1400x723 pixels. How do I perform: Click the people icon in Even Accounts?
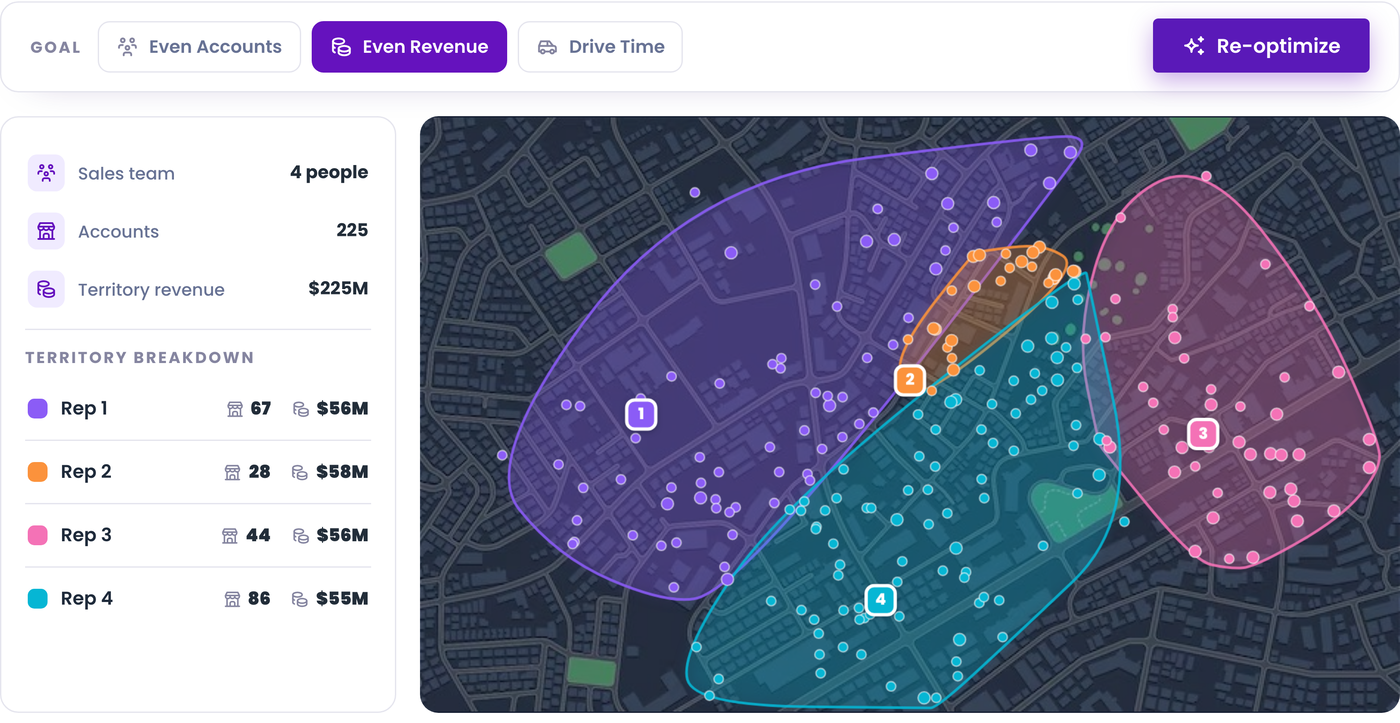pyautogui.click(x=127, y=47)
